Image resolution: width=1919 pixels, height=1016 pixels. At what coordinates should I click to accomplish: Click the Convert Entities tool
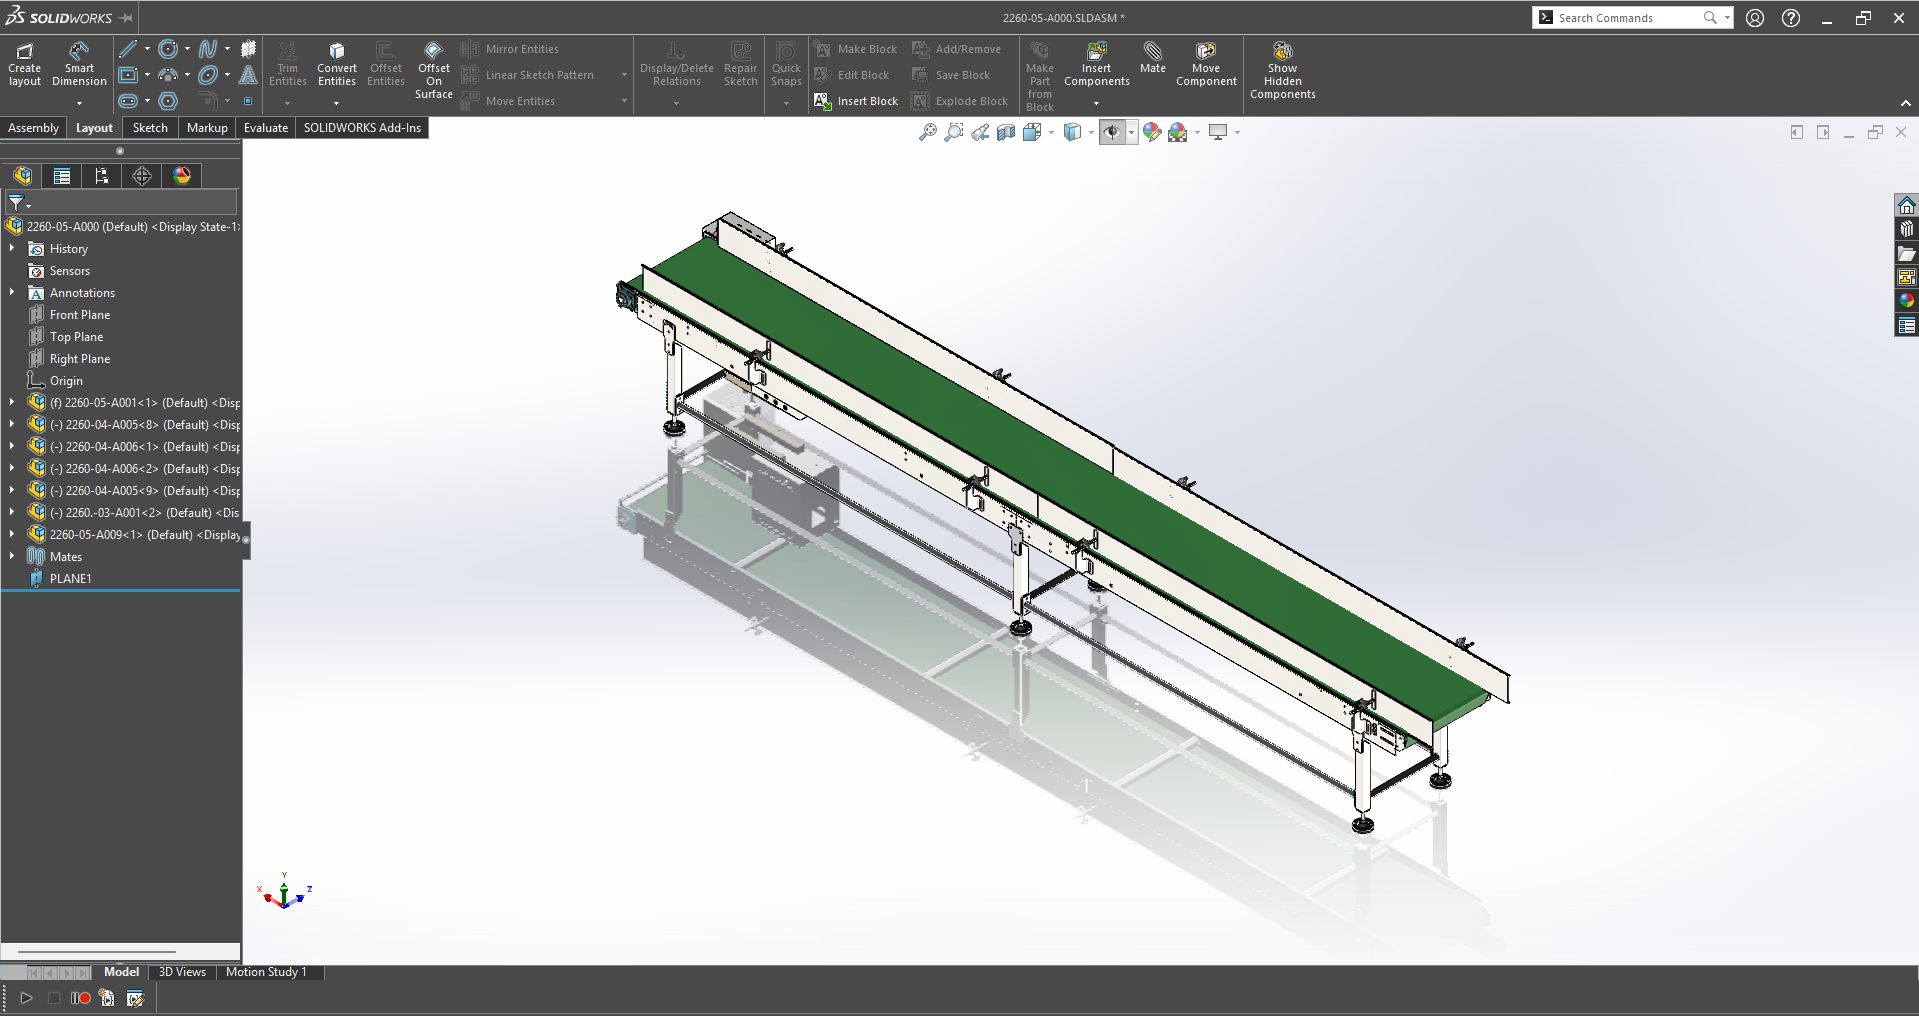pyautogui.click(x=337, y=64)
